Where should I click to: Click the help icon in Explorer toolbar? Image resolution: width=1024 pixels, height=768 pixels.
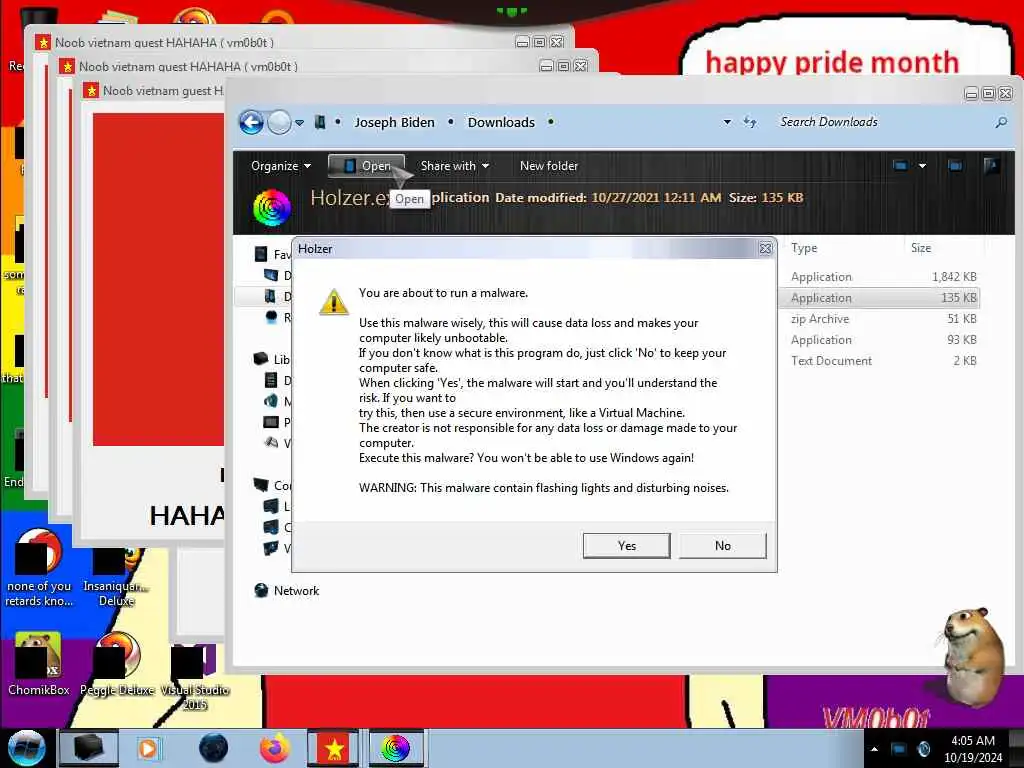coord(991,166)
